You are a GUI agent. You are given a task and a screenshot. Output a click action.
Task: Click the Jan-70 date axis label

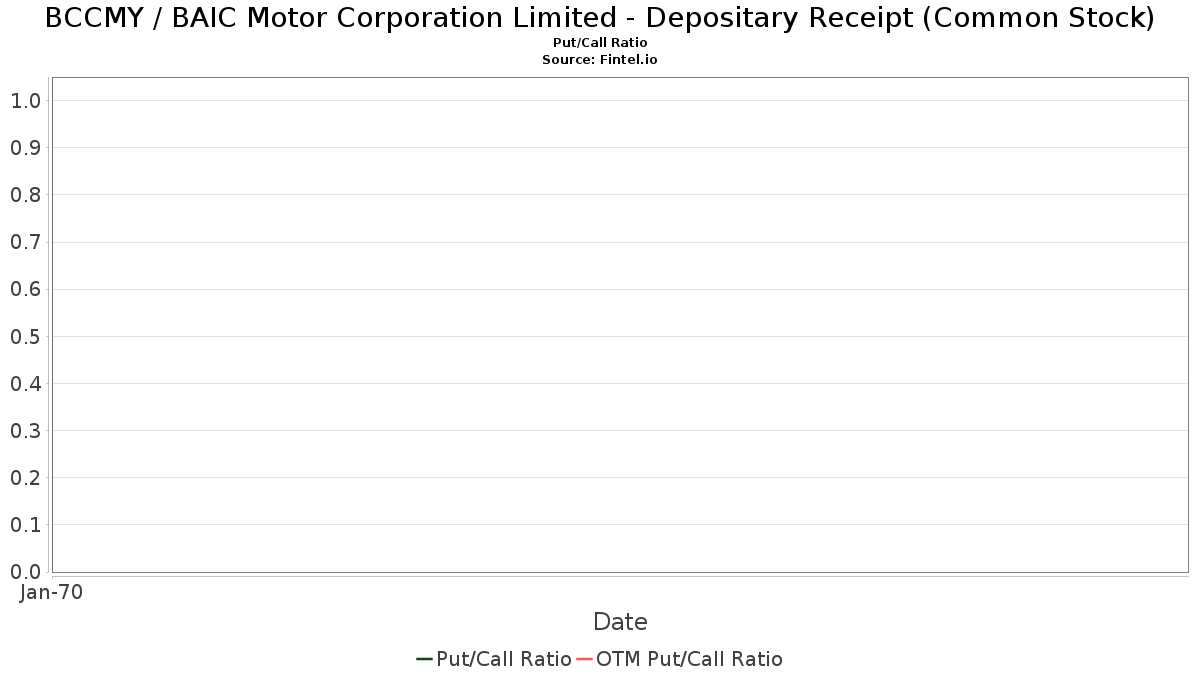click(51, 592)
